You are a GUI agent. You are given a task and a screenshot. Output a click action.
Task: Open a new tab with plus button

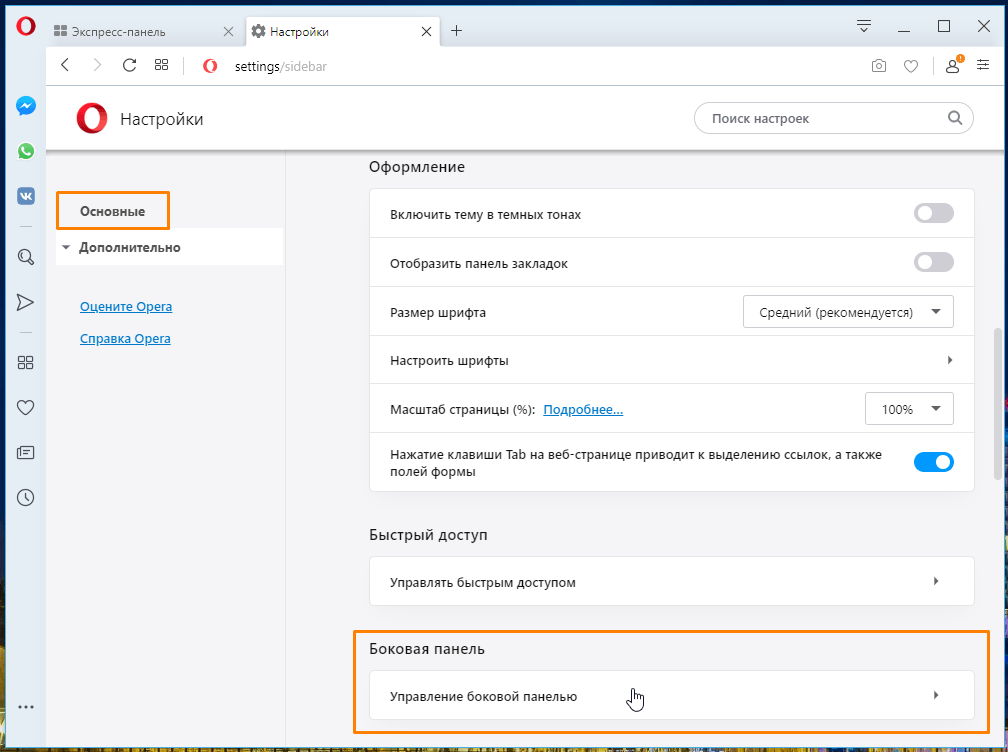click(x=456, y=30)
